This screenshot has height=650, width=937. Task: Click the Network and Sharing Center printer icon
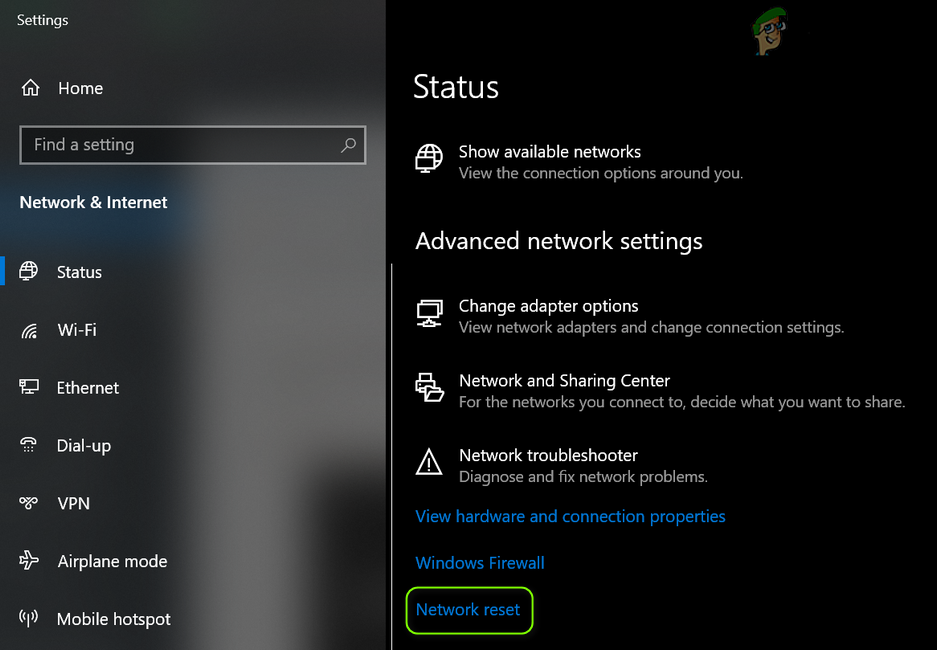pos(429,387)
